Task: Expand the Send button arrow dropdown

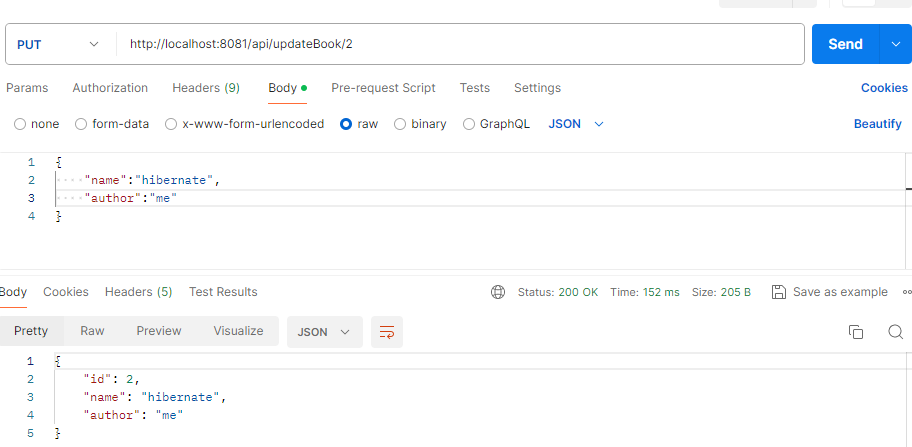Action: click(x=896, y=44)
